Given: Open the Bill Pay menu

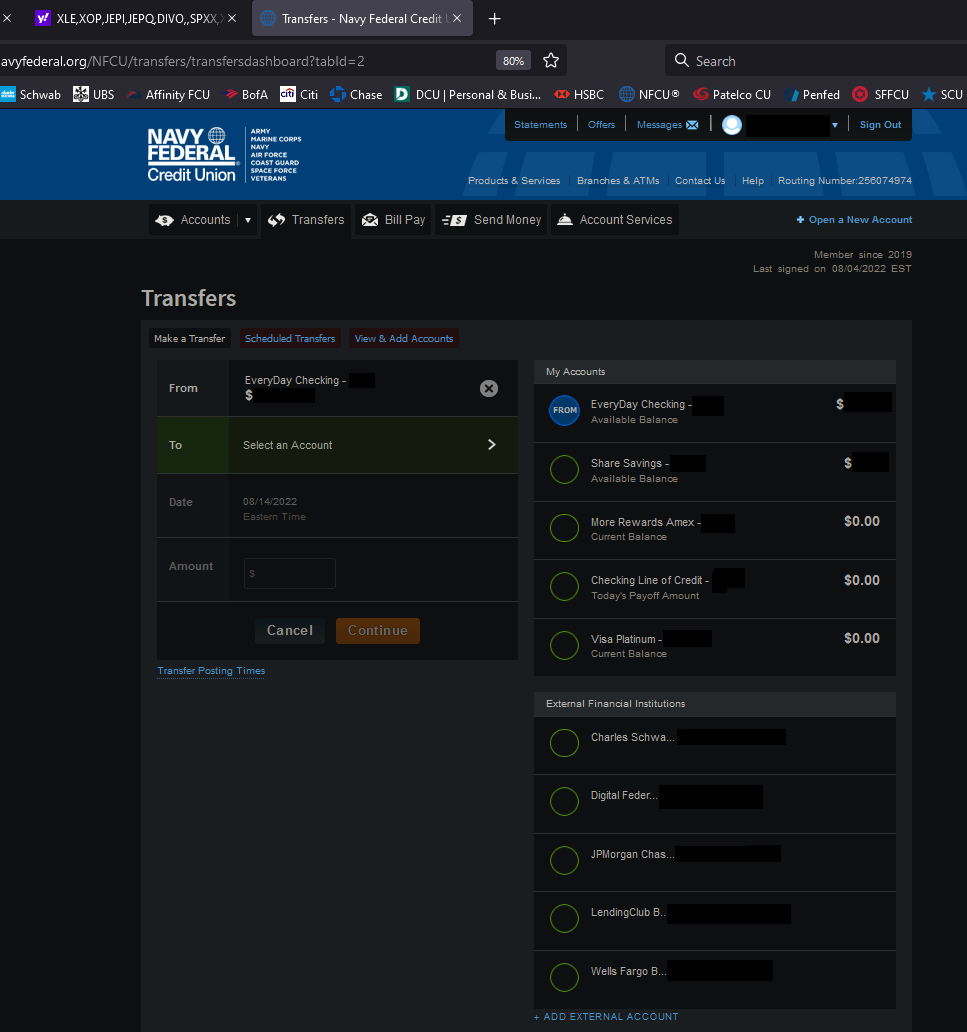Looking at the screenshot, I should (393, 220).
